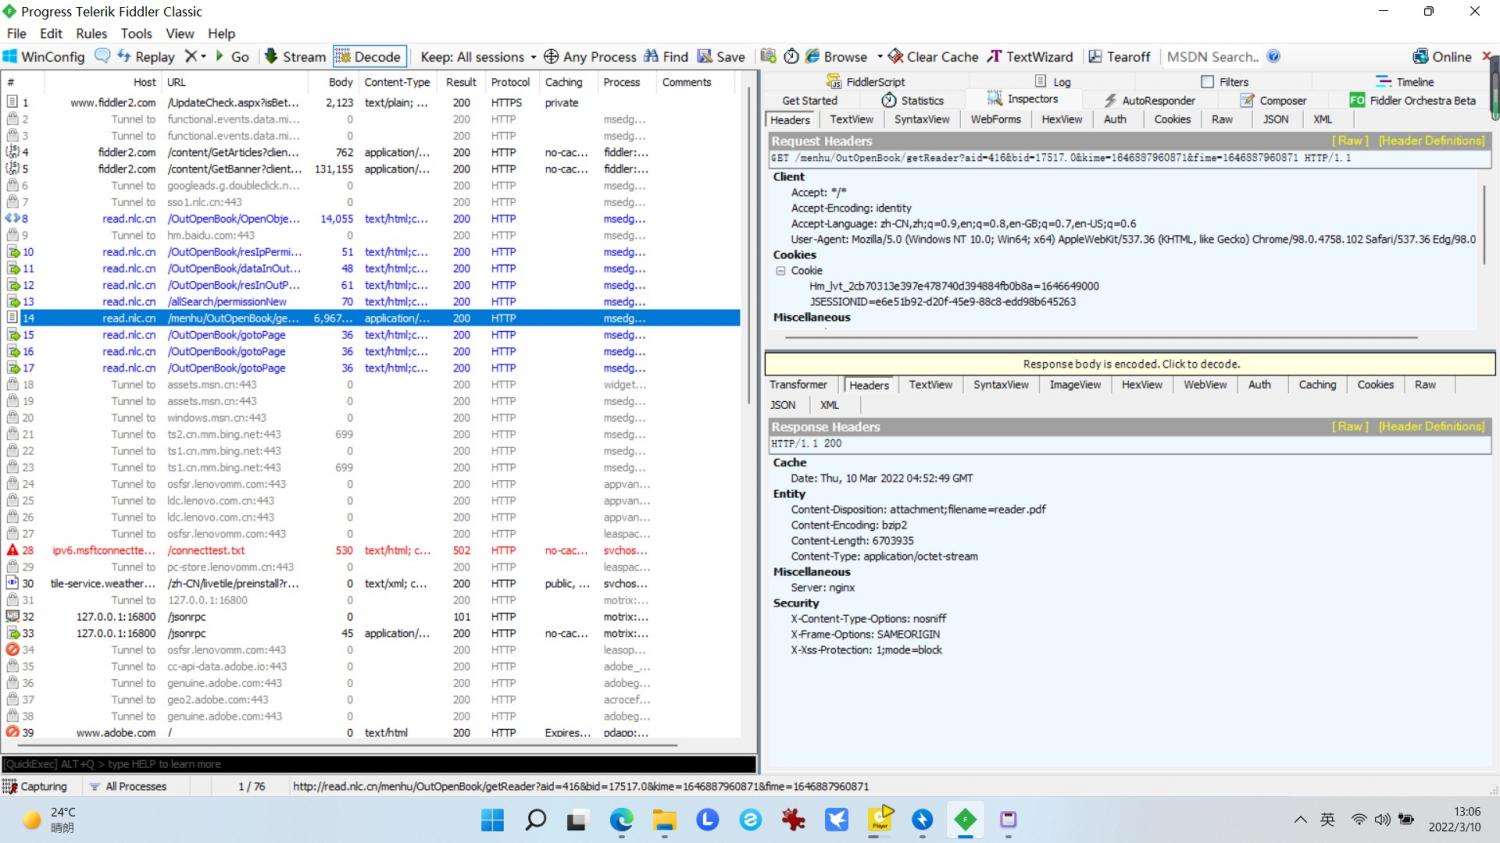Sort sessions by Content-Type column header
The image size is (1500, 843).
tap(397, 82)
